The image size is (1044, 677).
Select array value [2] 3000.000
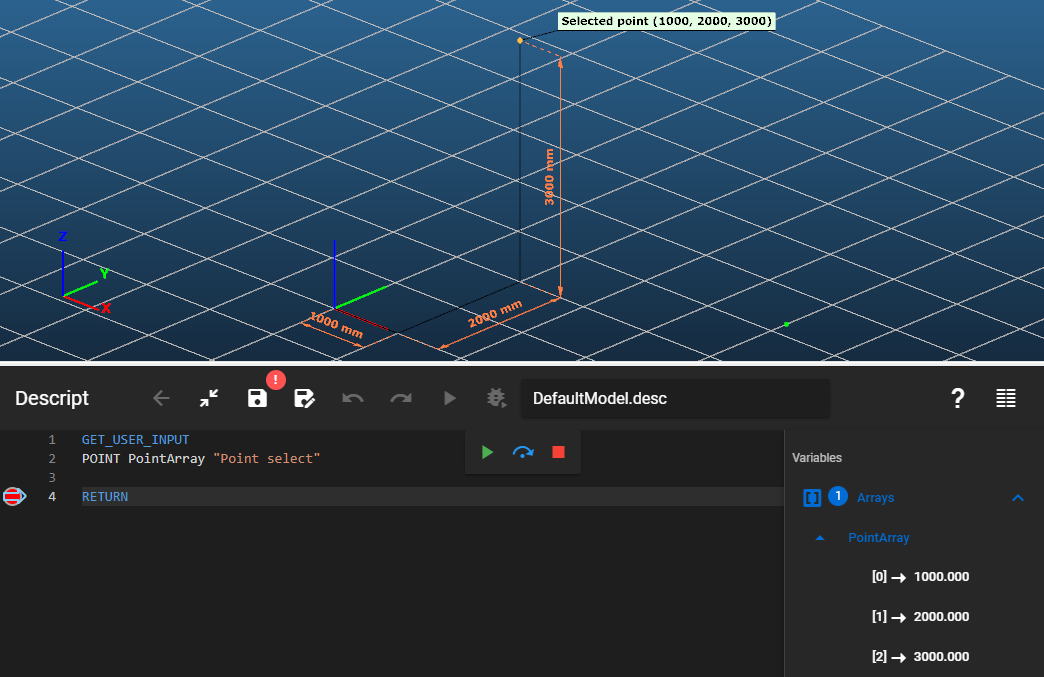pyautogui.click(x=920, y=656)
